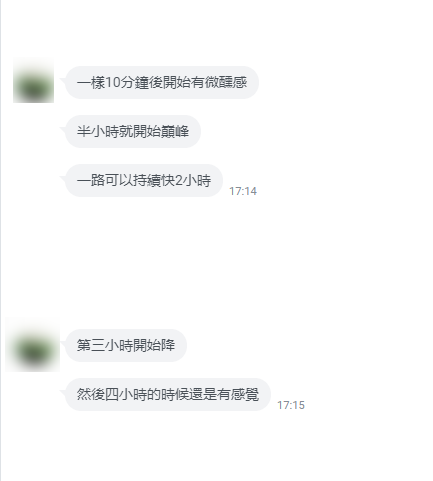
Task: Click the word 半小時 starting the second bubble
Action: coord(98,131)
